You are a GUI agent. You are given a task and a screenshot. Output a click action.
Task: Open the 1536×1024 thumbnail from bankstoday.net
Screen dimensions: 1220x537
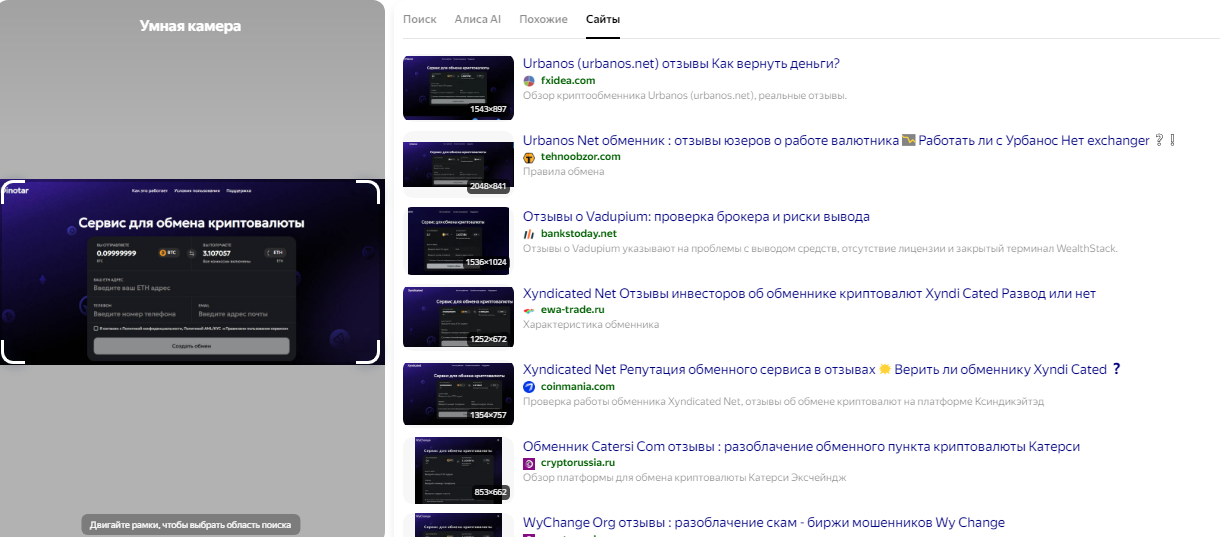(x=459, y=240)
